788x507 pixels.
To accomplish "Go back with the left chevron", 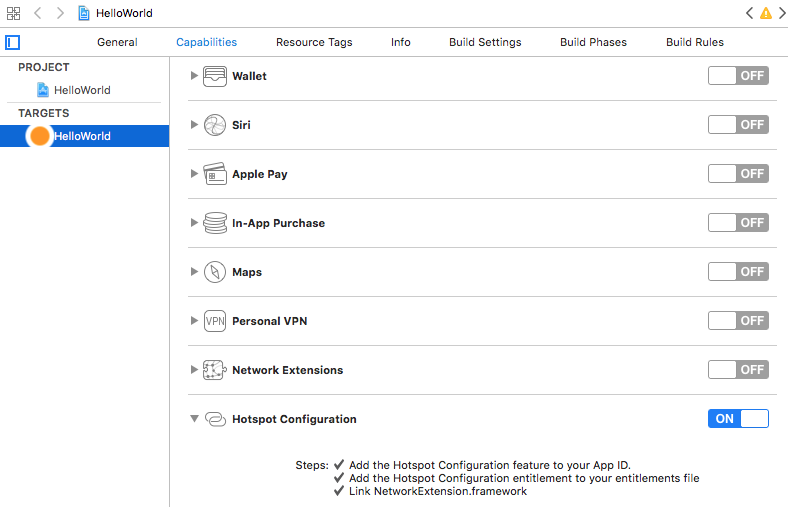I will pos(38,13).
